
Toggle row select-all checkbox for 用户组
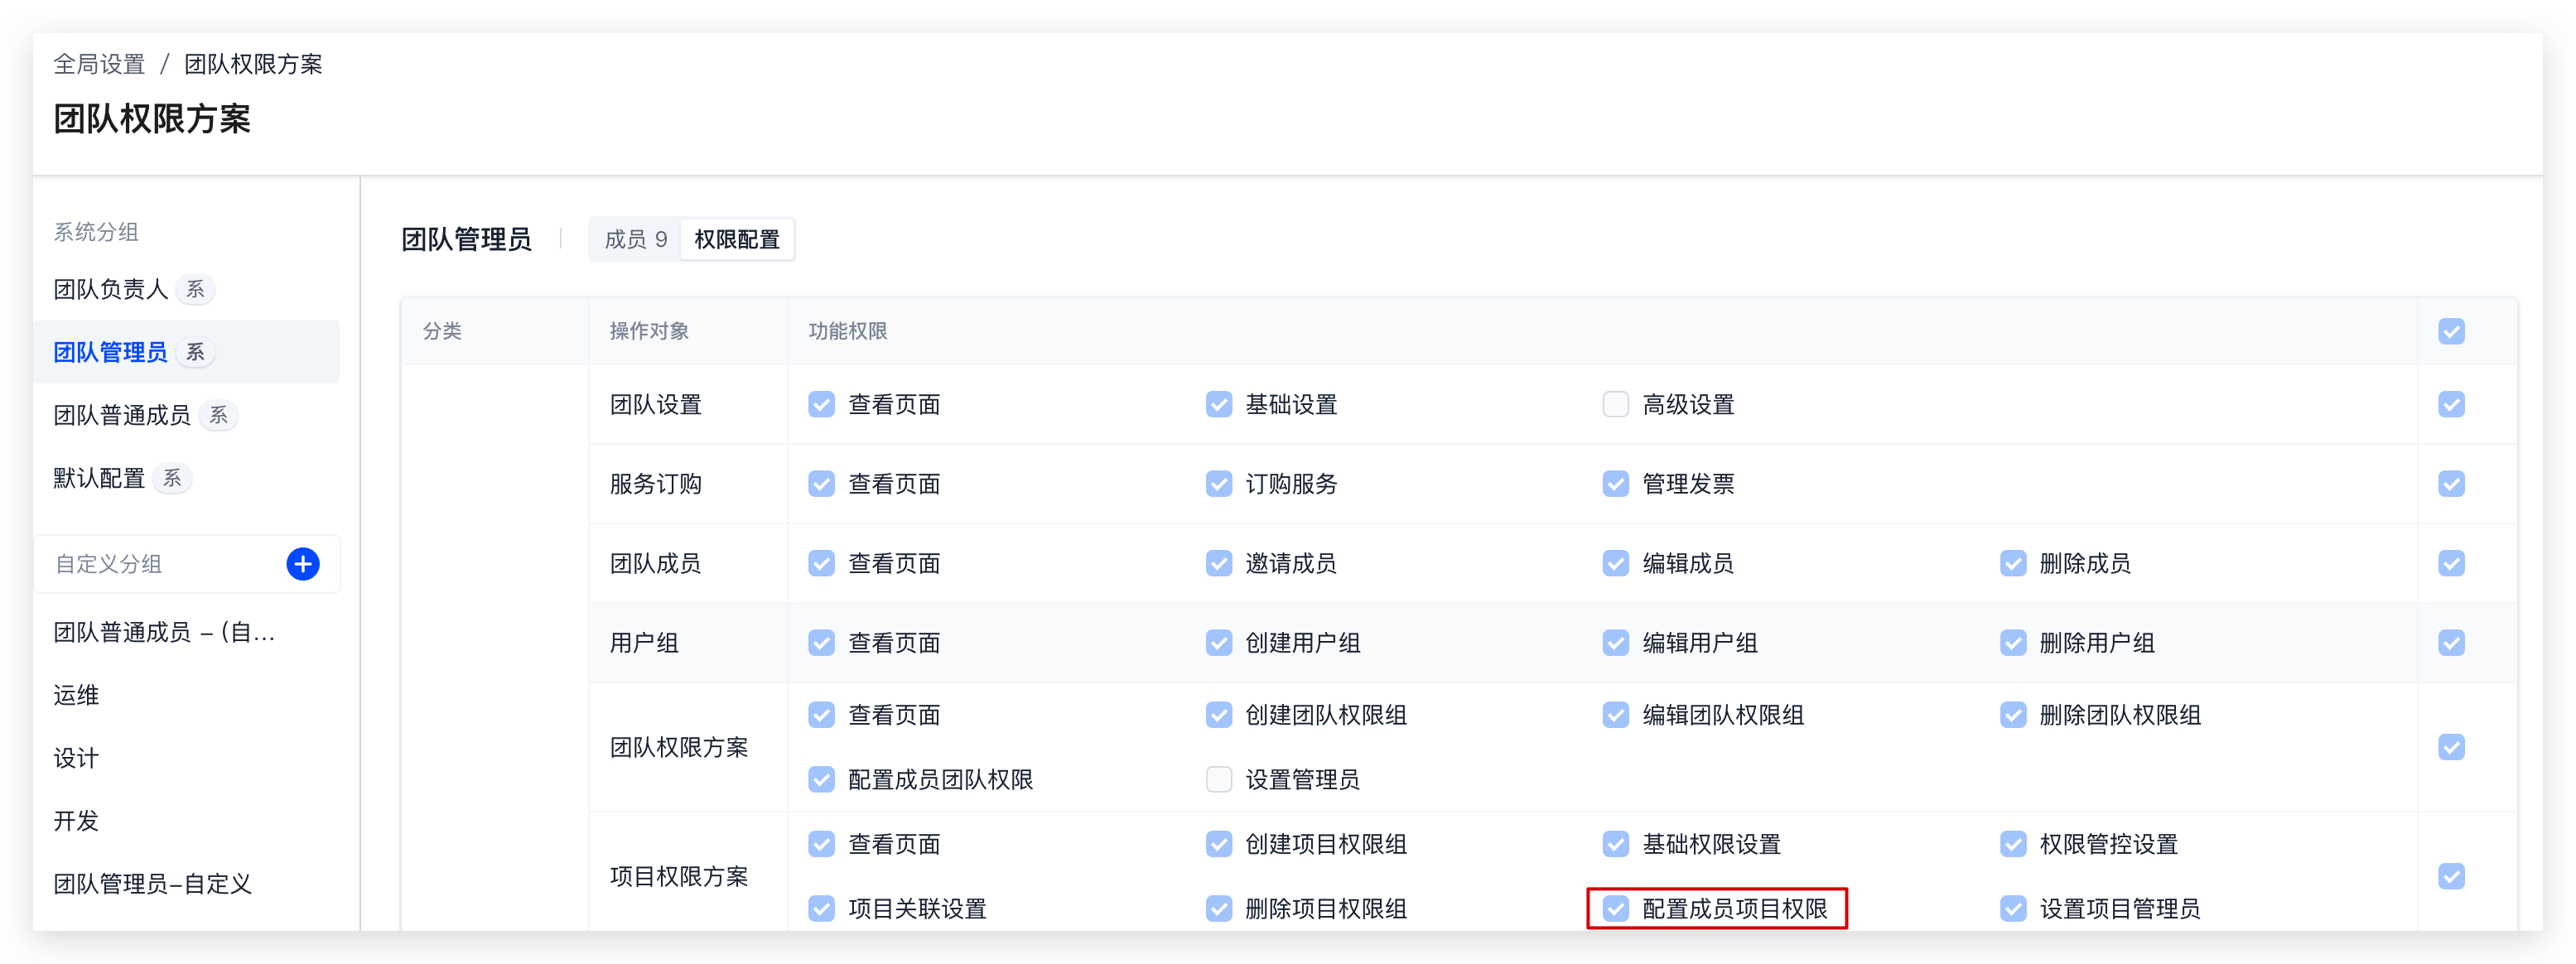tap(2451, 642)
